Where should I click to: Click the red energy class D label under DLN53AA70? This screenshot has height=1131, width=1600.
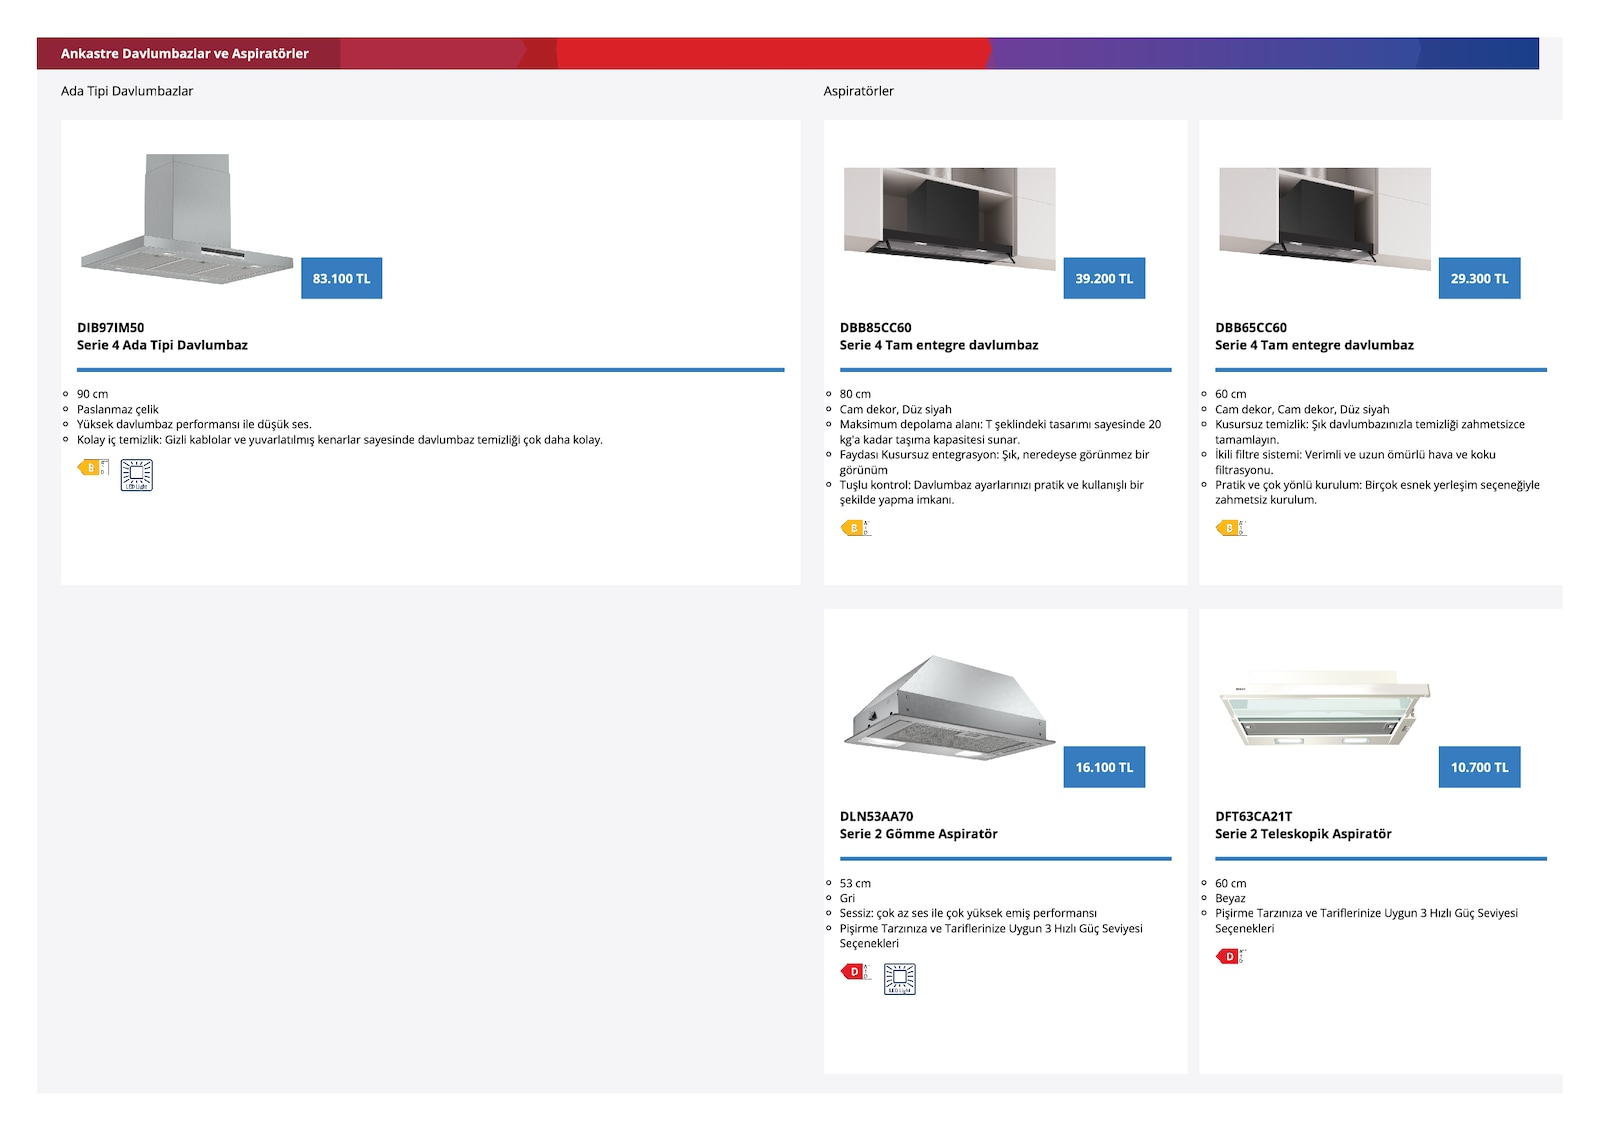click(856, 972)
